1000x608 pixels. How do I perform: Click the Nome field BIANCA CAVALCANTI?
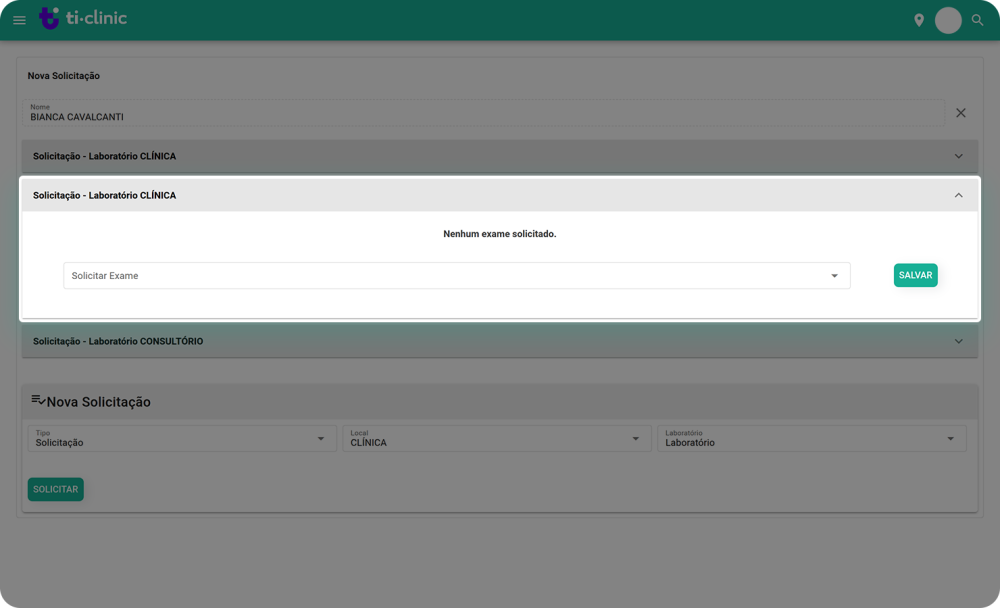(483, 112)
